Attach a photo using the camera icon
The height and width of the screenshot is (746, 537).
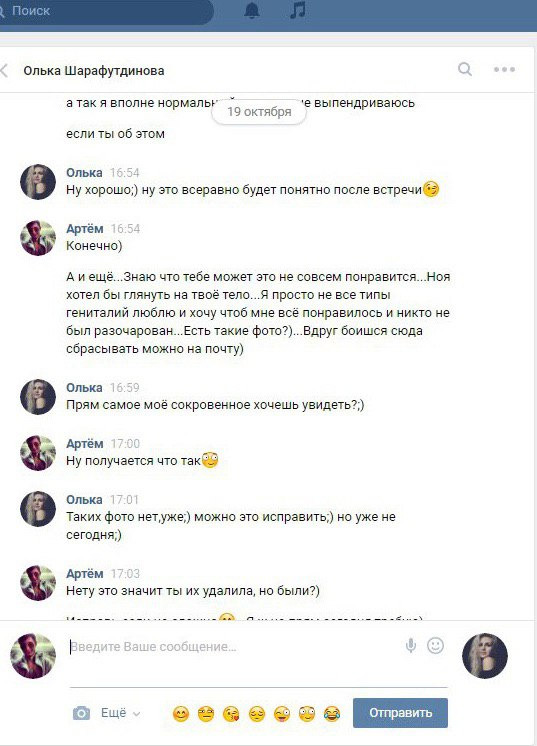coord(81,713)
